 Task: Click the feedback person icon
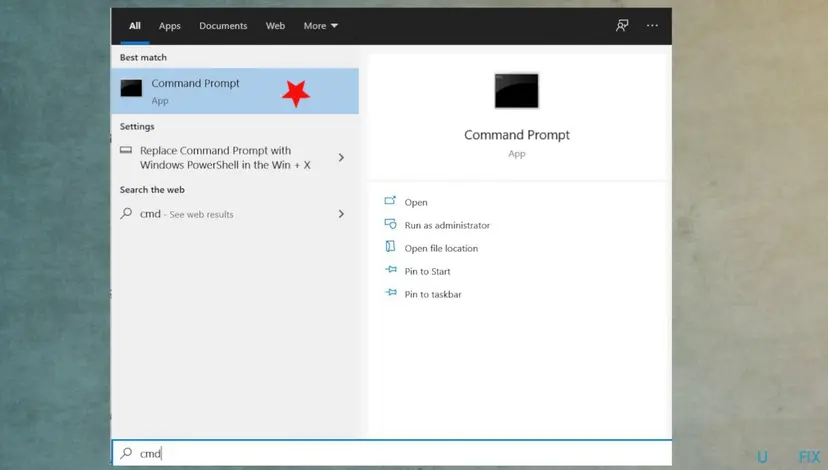622,25
